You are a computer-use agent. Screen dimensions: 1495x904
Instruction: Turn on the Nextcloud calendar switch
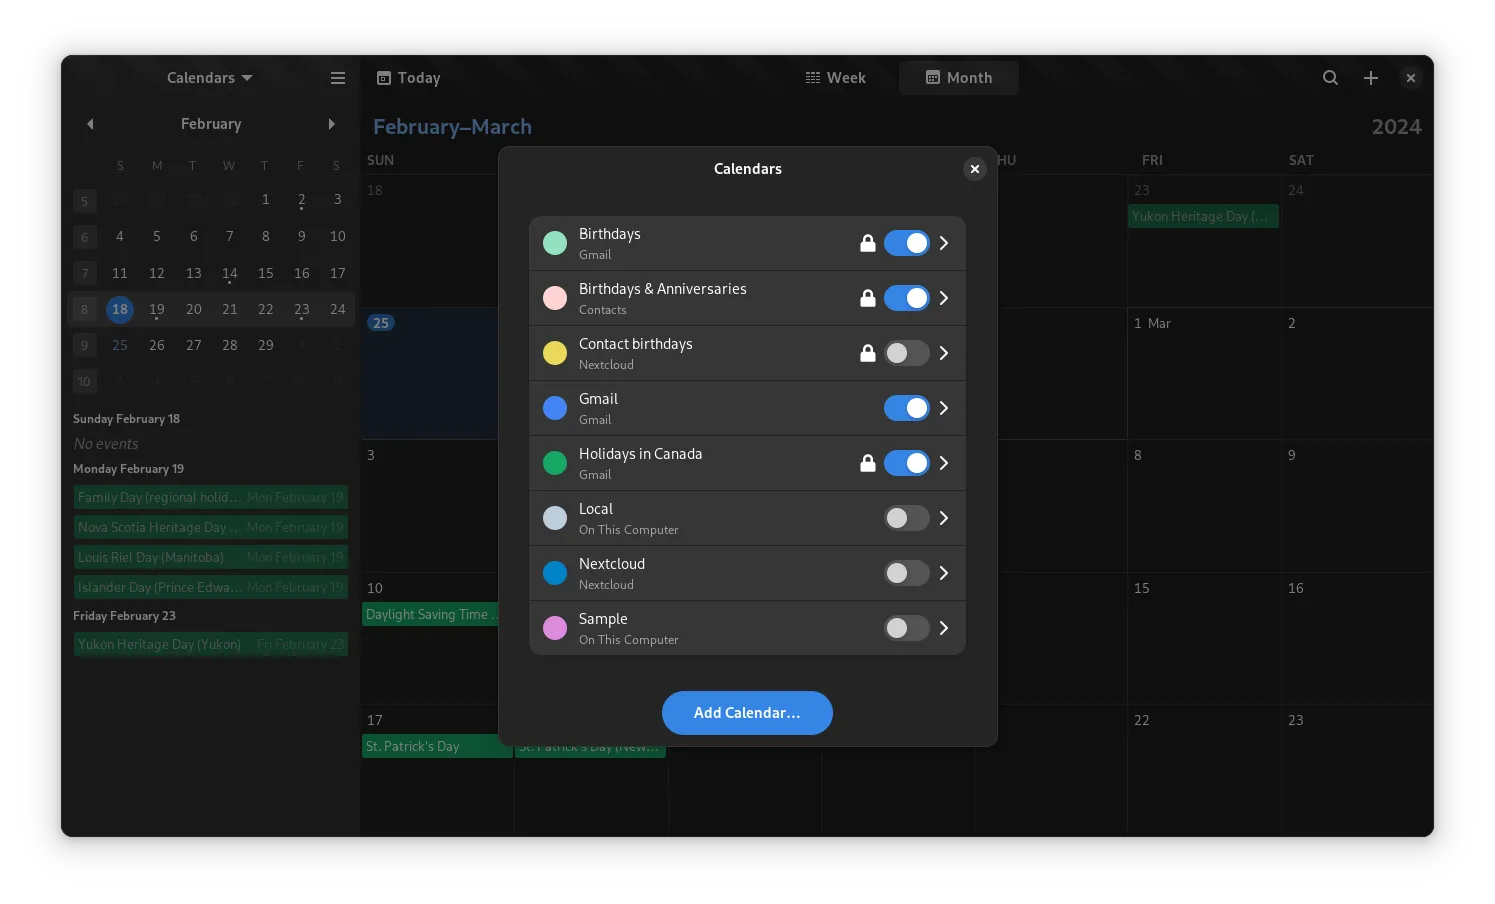[906, 573]
